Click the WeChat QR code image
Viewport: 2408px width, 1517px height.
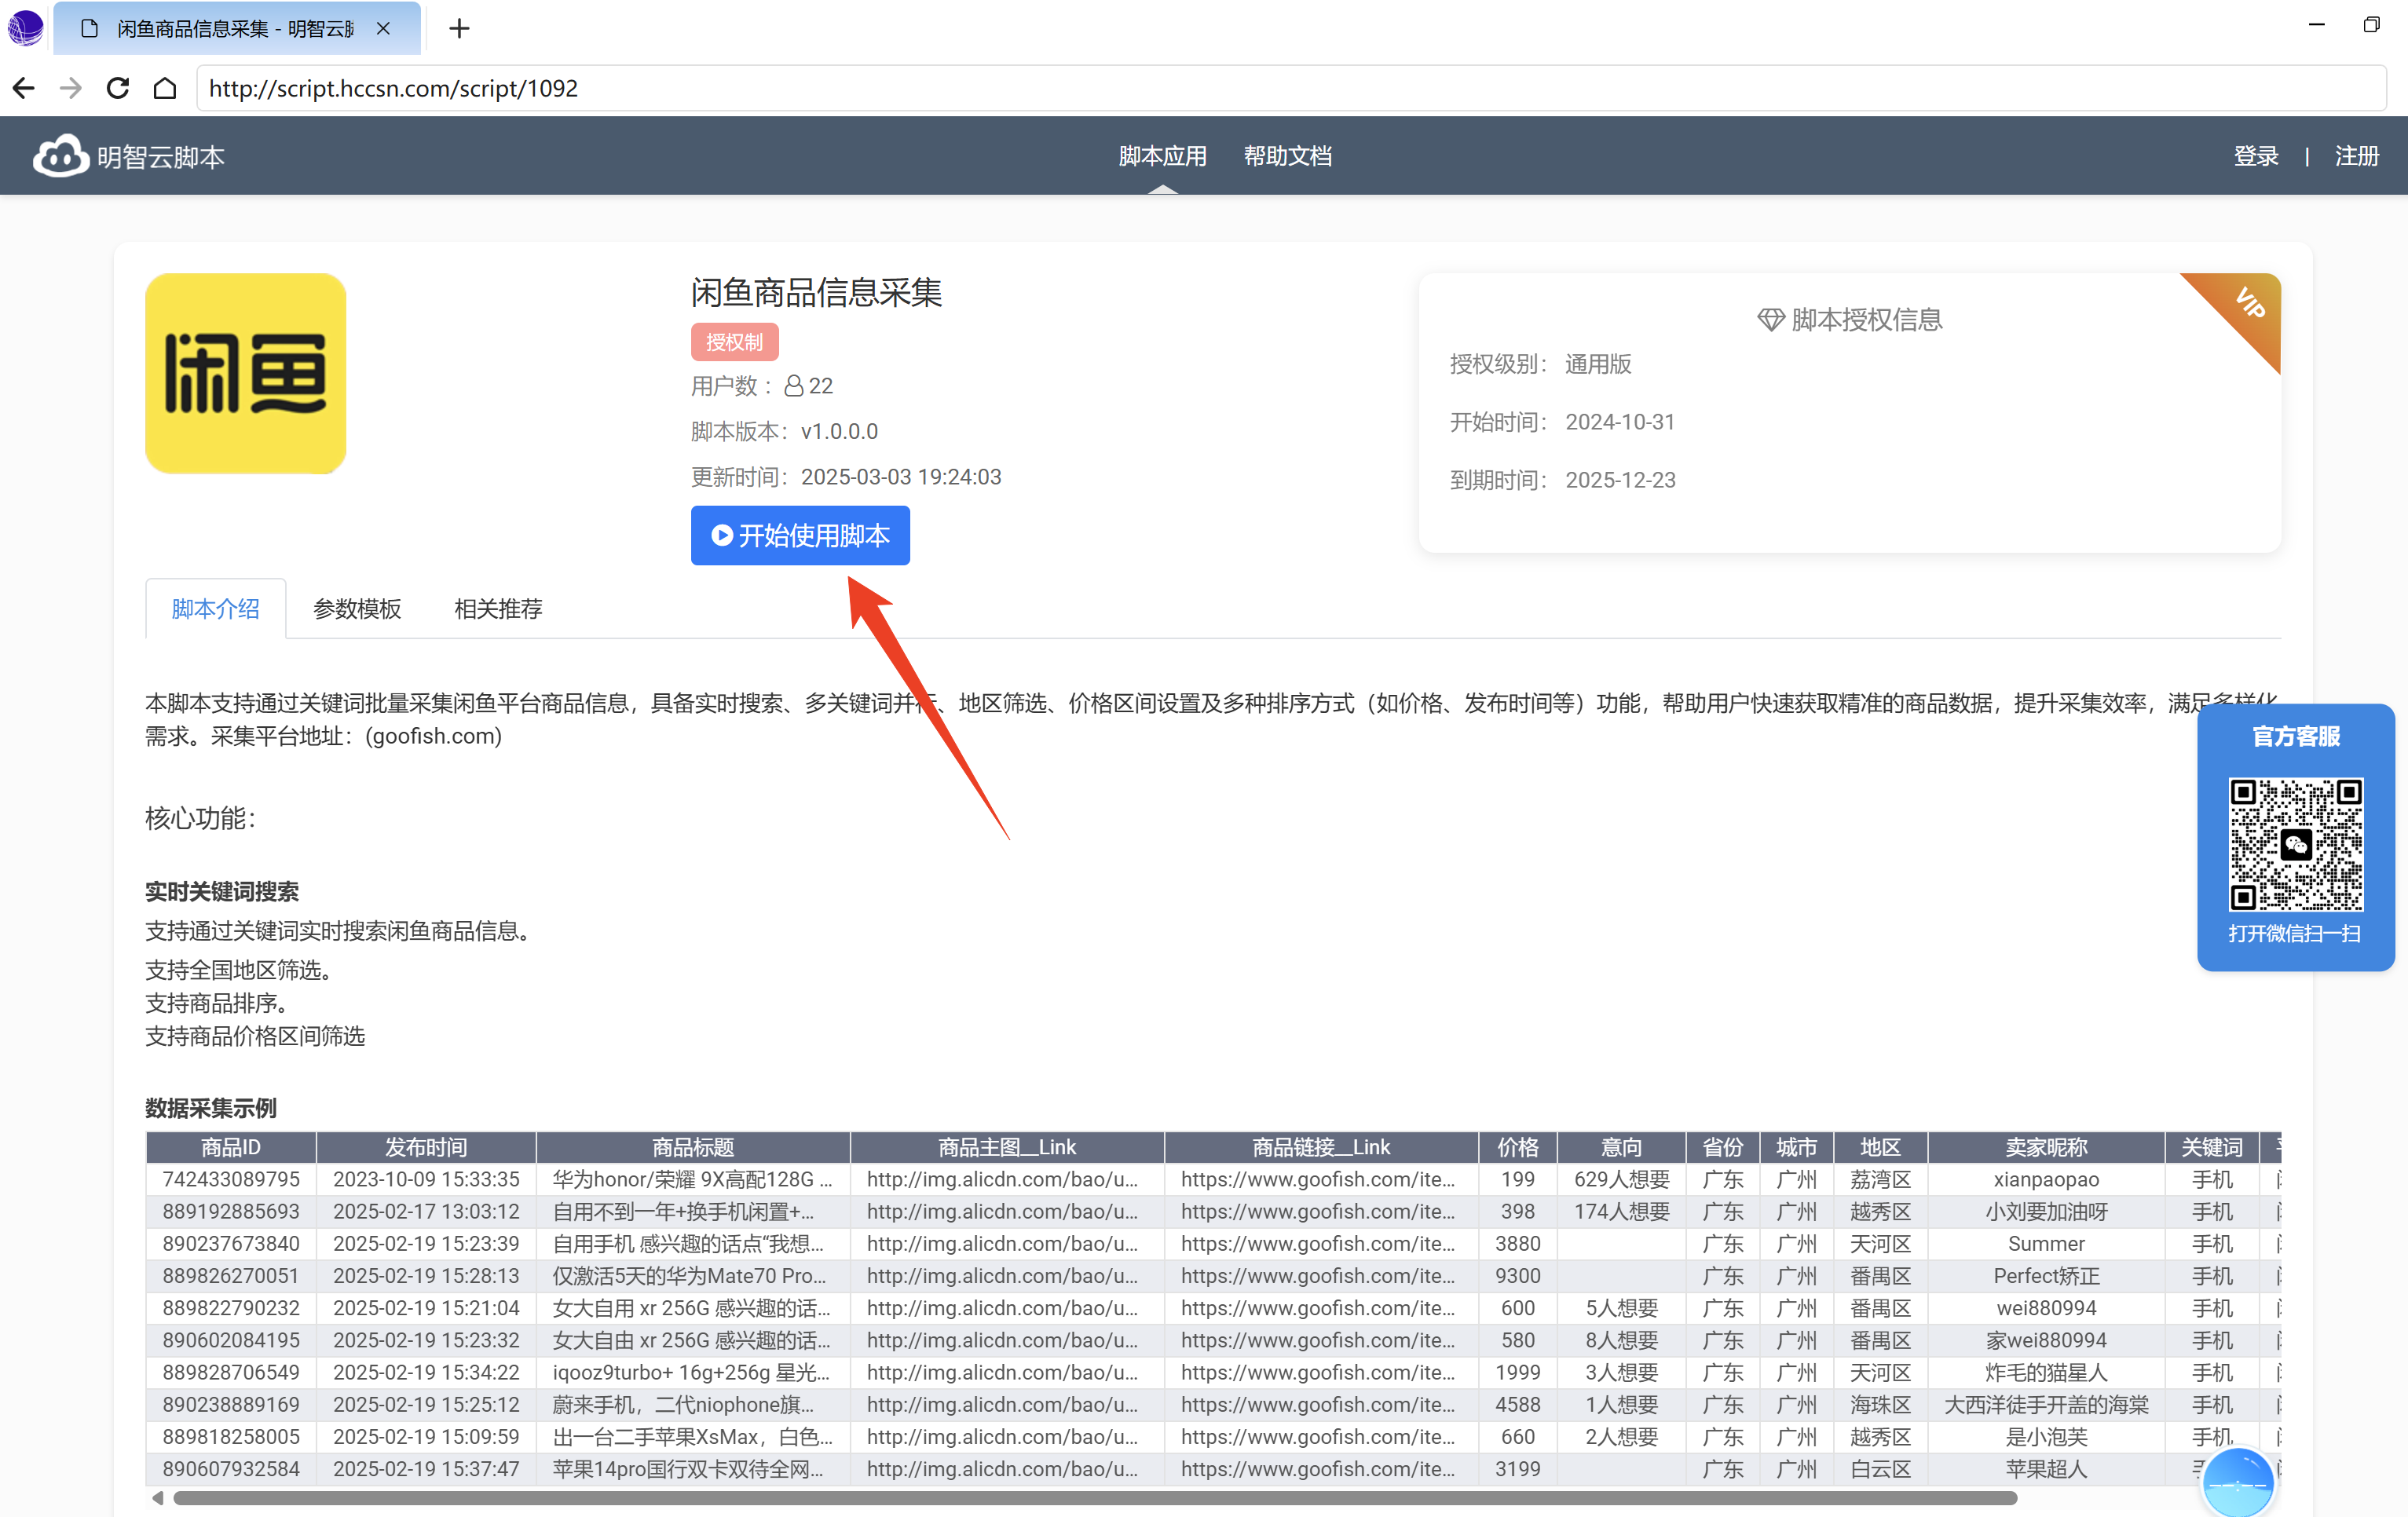[x=2295, y=844]
